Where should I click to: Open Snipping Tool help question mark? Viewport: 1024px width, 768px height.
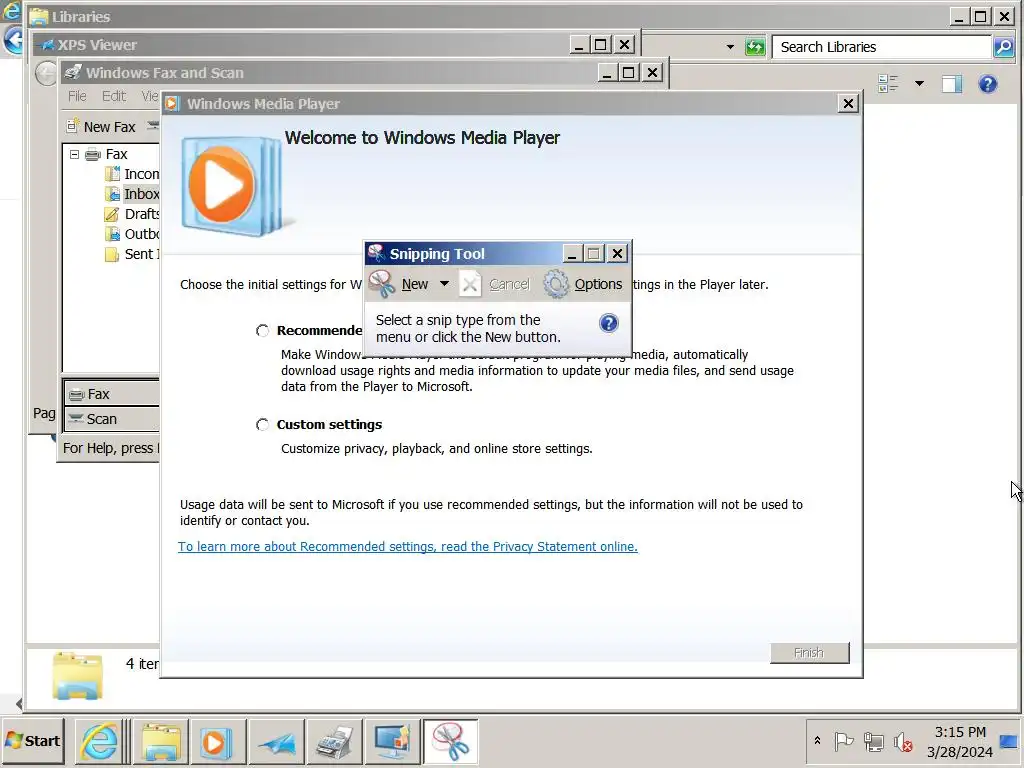click(x=609, y=323)
